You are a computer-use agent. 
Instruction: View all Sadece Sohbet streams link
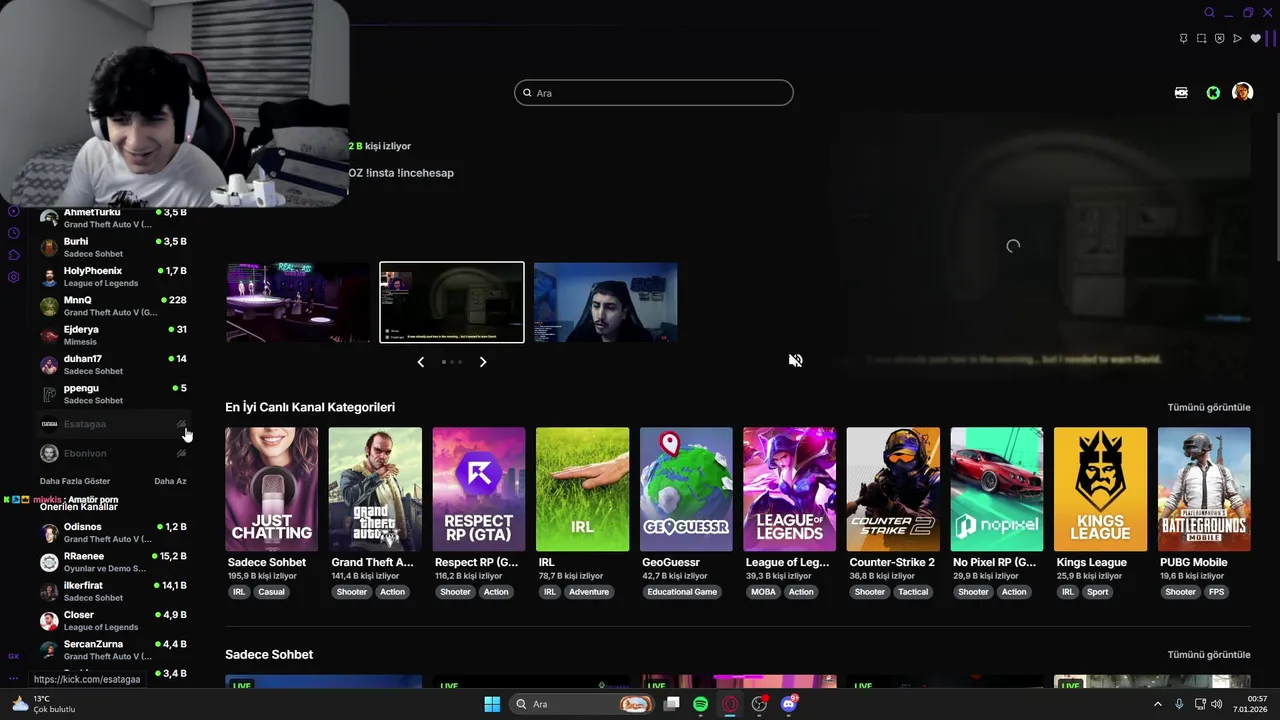pyautogui.click(x=1209, y=655)
